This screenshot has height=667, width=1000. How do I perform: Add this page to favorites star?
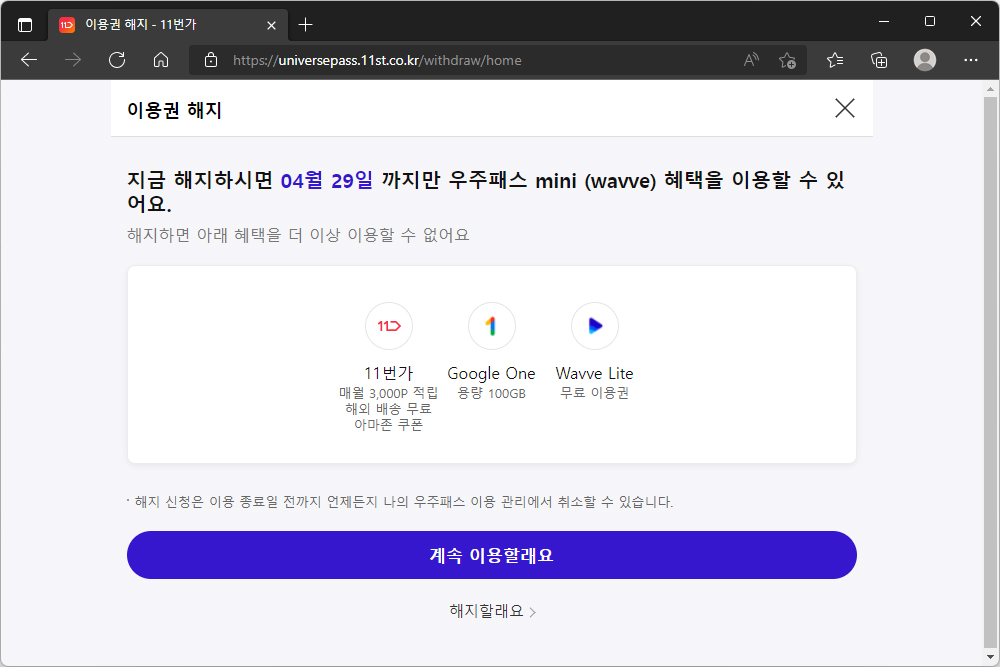pyautogui.click(x=787, y=60)
